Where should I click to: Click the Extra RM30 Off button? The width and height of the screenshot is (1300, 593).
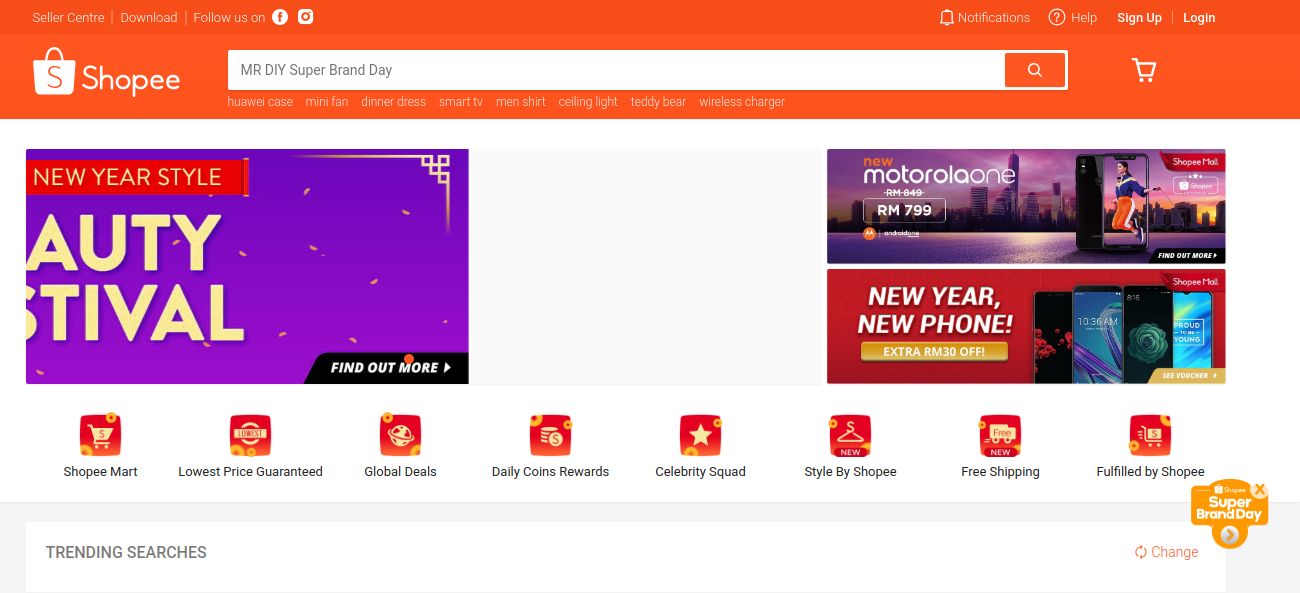point(934,352)
